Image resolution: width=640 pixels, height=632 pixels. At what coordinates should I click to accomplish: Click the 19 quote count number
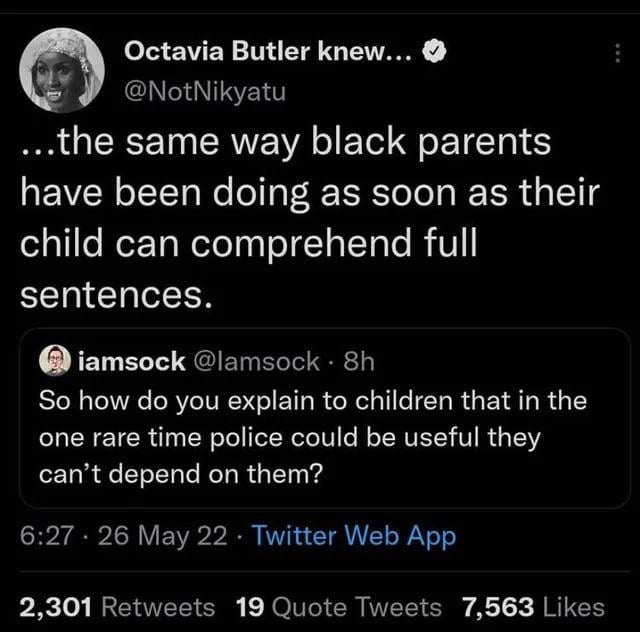pos(249,606)
